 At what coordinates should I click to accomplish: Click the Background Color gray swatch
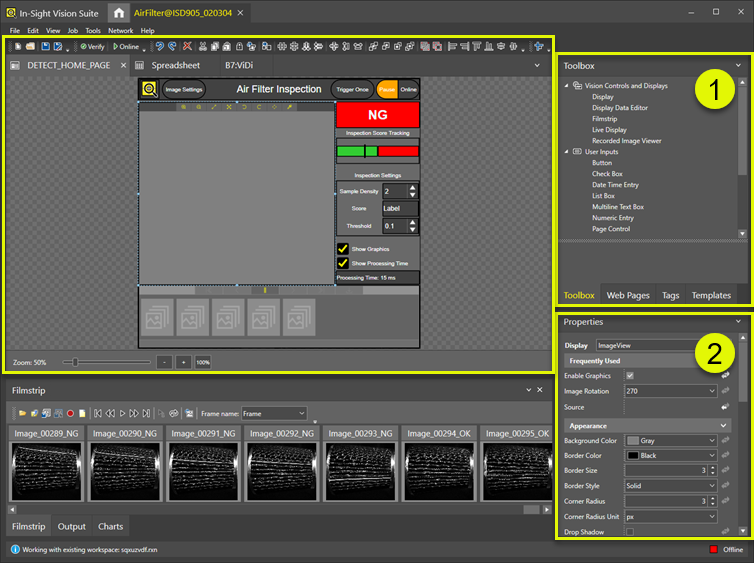click(x=634, y=440)
